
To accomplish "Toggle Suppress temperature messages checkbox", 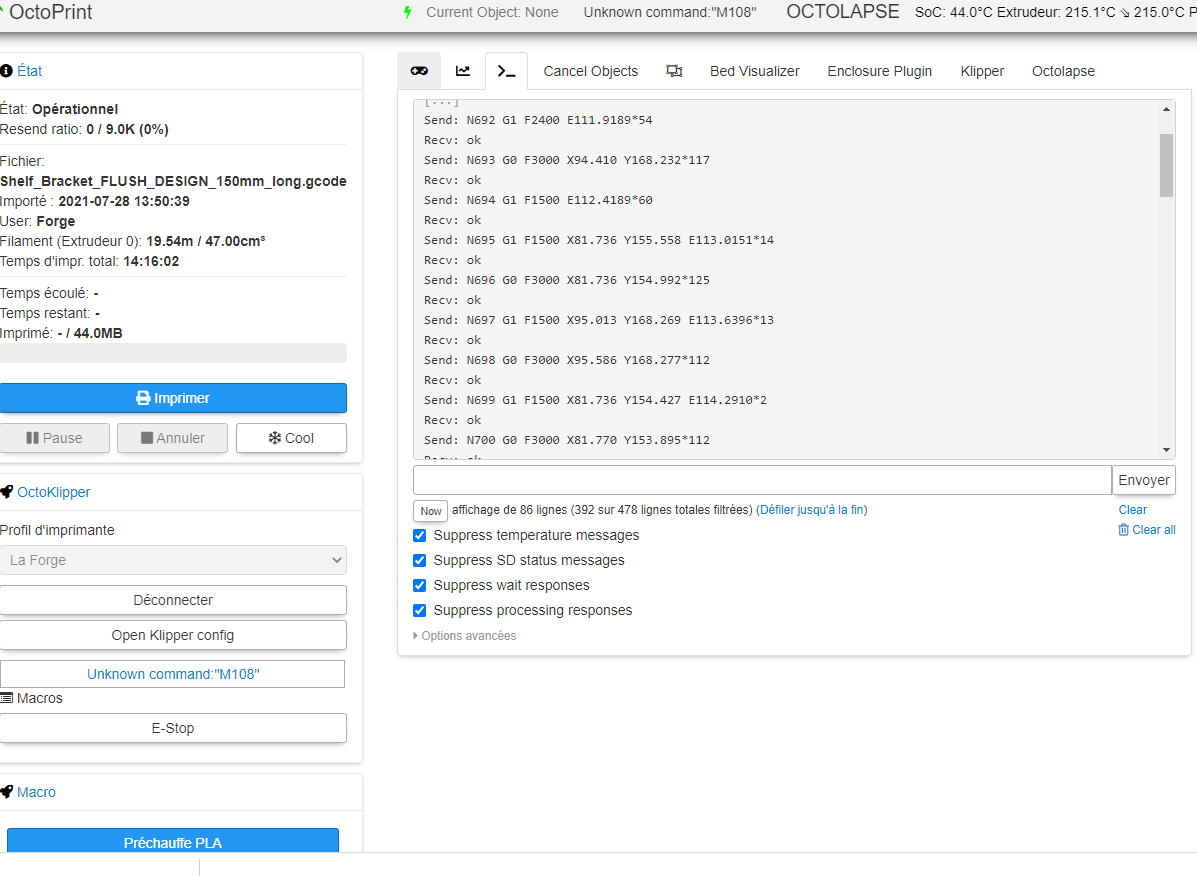I will [419, 536].
